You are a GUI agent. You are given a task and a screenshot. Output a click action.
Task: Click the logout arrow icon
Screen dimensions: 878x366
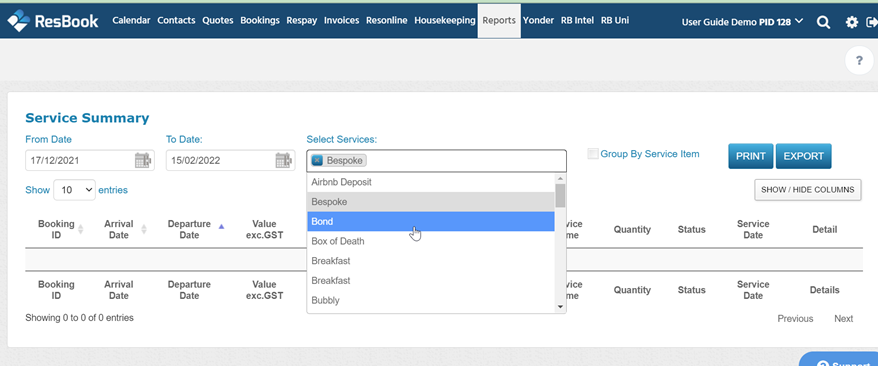871,22
